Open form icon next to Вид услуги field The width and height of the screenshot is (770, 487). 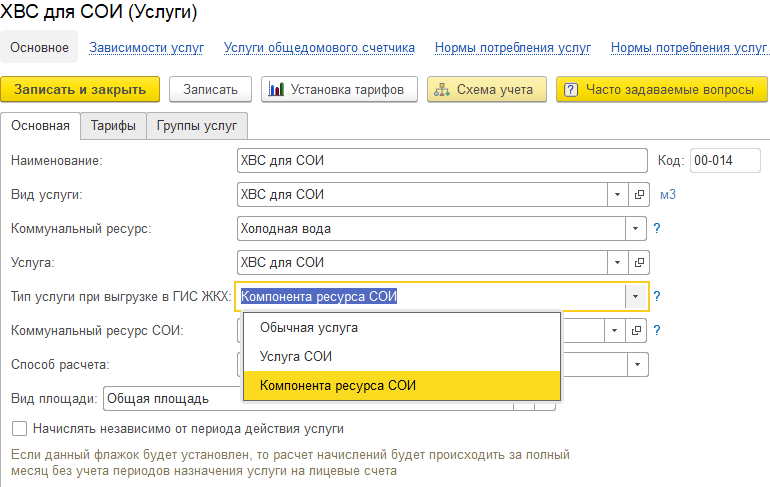click(640, 195)
